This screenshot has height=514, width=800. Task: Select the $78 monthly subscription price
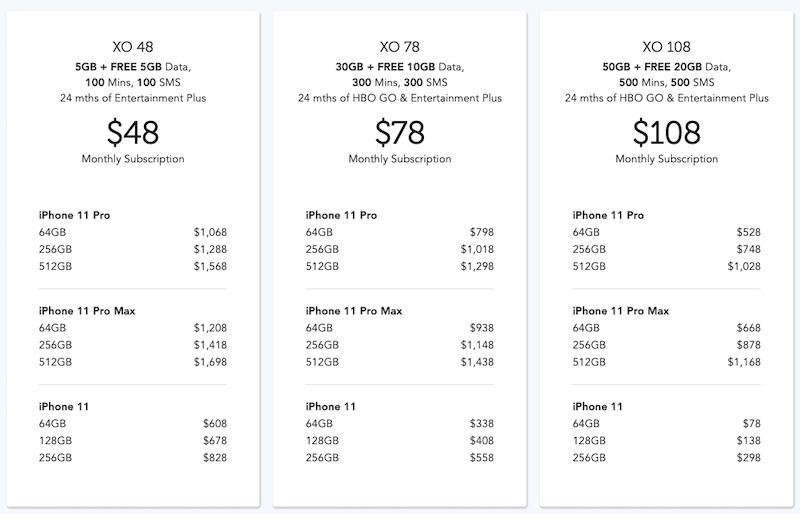399,132
